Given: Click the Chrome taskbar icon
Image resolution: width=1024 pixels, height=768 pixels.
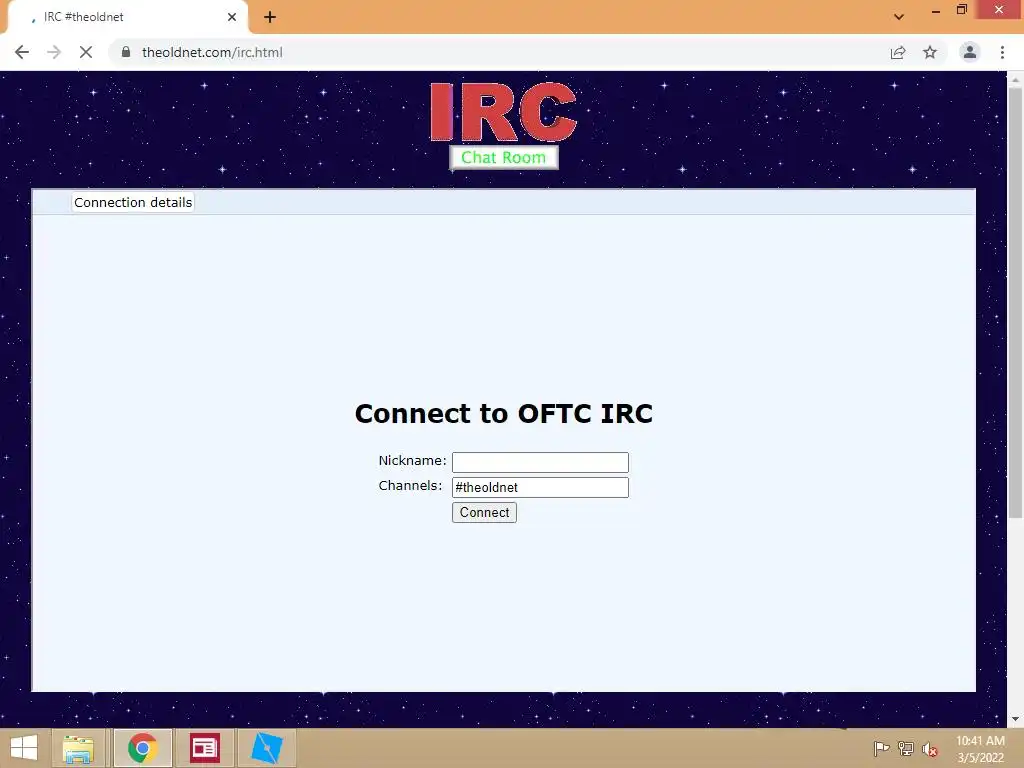Looking at the screenshot, I should pos(142,748).
